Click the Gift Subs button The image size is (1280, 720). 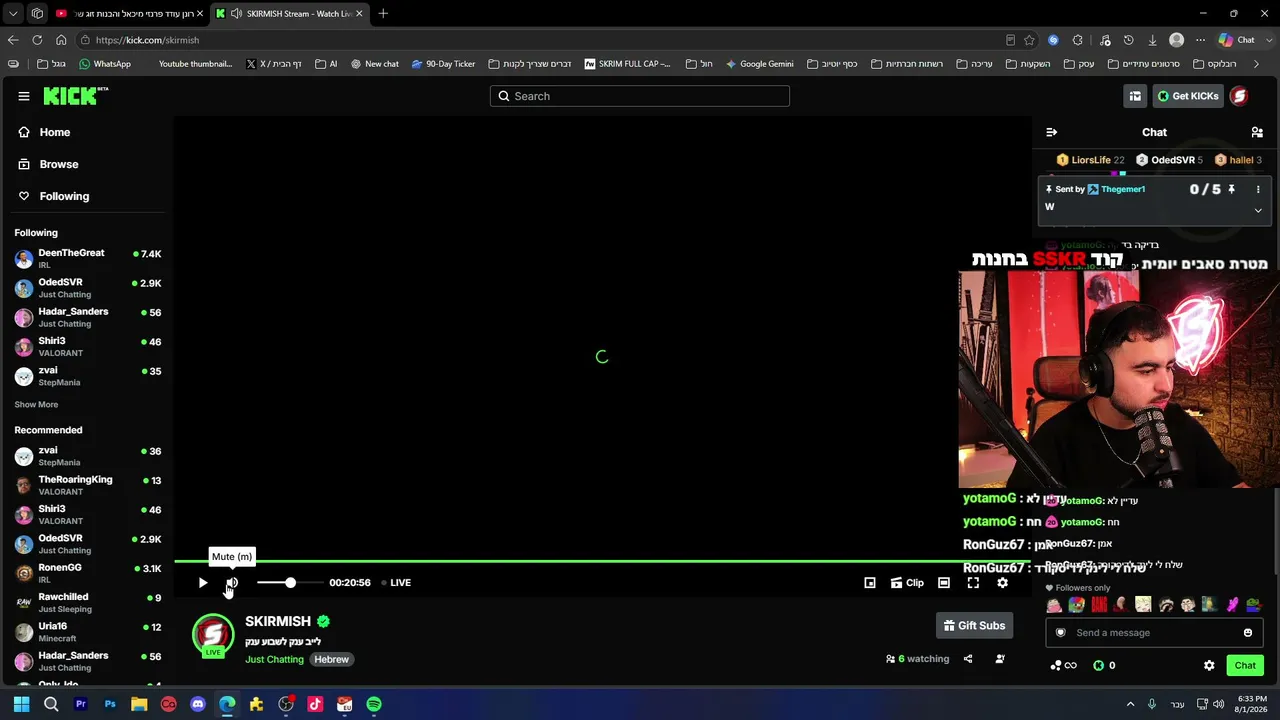coord(974,626)
